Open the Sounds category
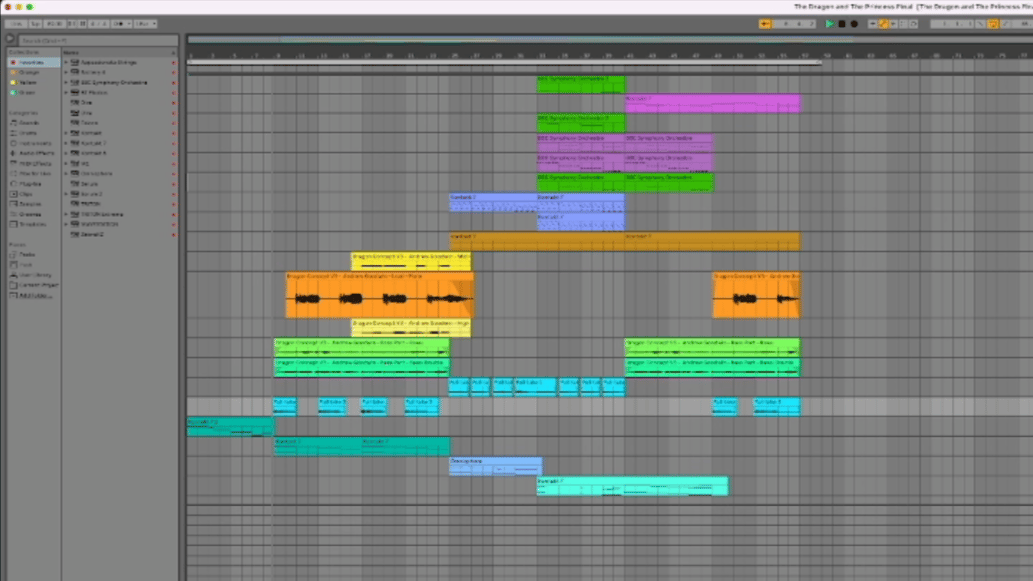This screenshot has height=581, width=1033. pos(29,123)
